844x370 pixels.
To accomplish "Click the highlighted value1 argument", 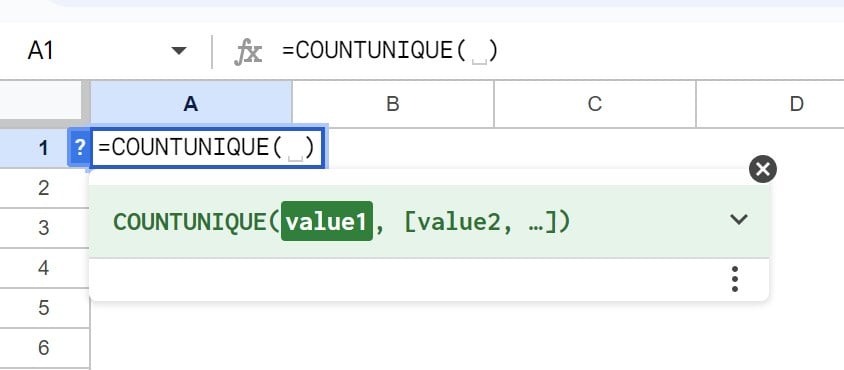I will tap(327, 221).
